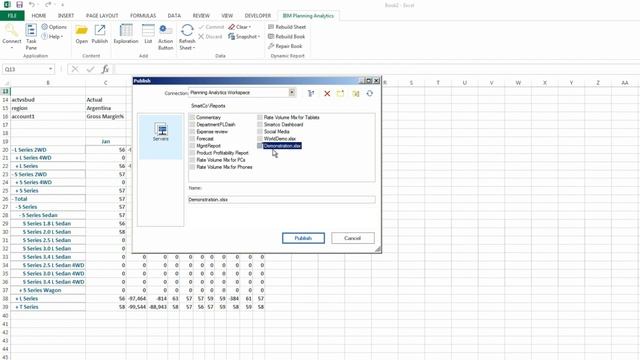
Task: Click the Social Media item checkbox
Action: click(260, 132)
